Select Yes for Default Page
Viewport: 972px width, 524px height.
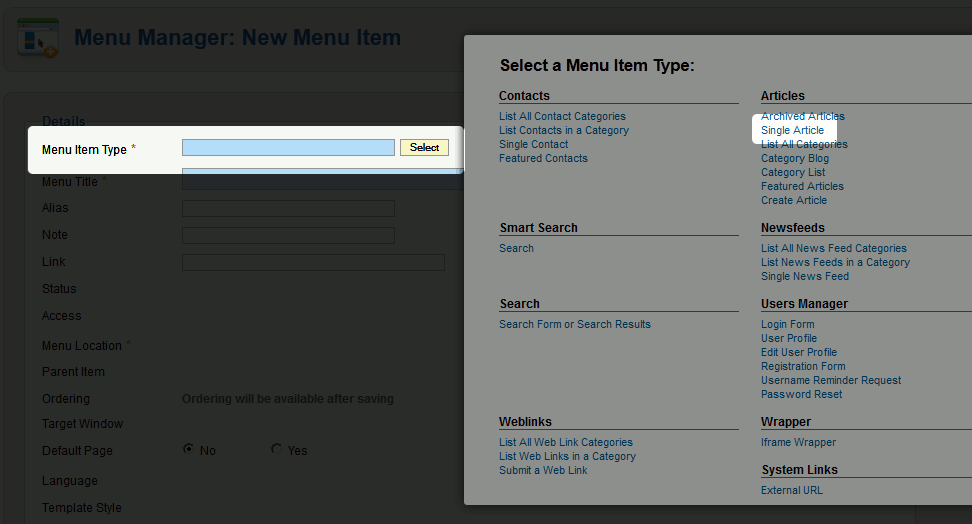pyautogui.click(x=276, y=449)
